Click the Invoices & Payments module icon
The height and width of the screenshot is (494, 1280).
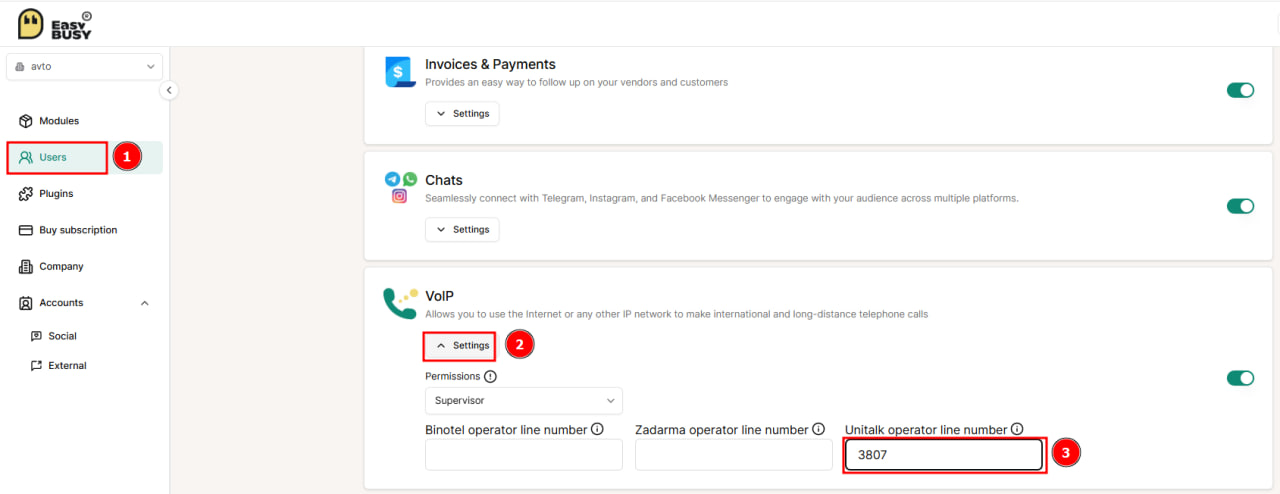coord(400,72)
